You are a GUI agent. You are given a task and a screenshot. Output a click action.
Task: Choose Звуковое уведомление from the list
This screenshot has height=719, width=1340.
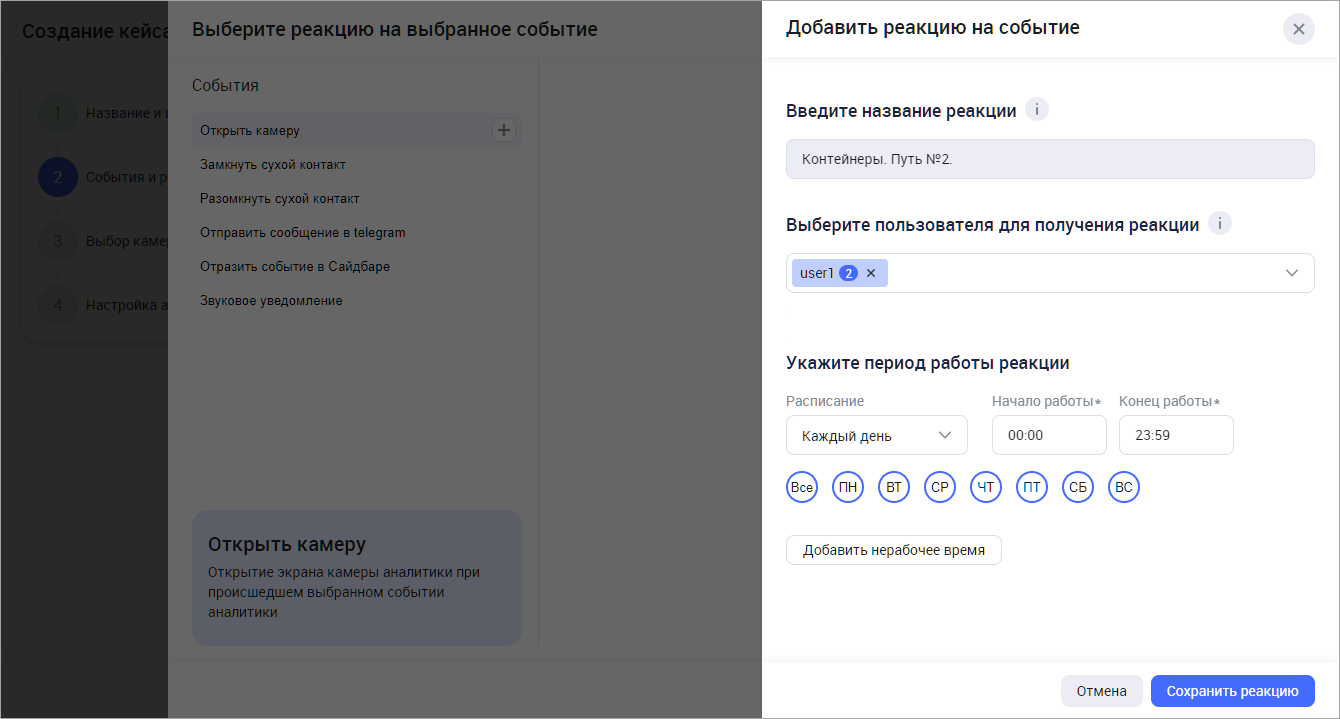pos(271,301)
